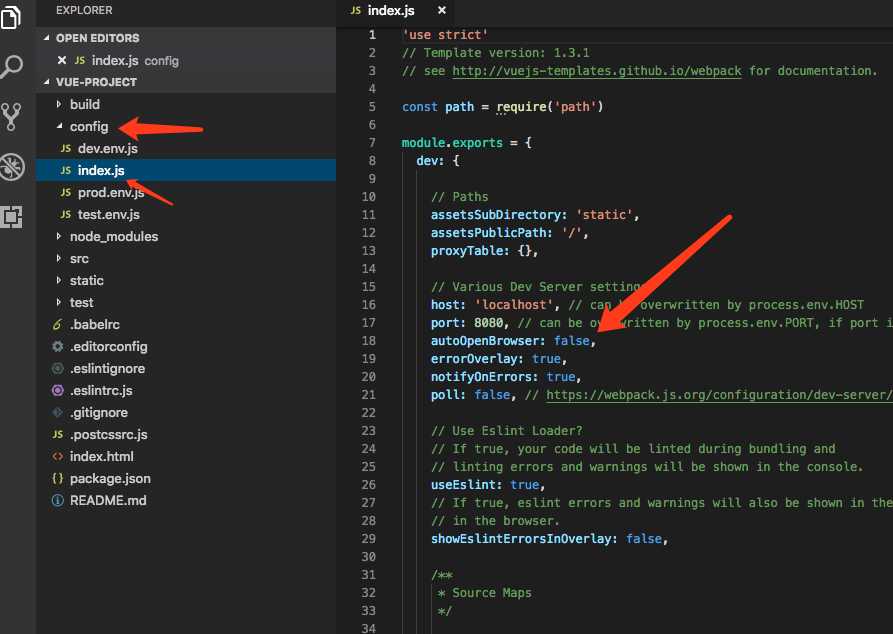Image resolution: width=893 pixels, height=634 pixels.
Task: Click the false value of showEslintErrorsInOverlay
Action: [x=644, y=539]
